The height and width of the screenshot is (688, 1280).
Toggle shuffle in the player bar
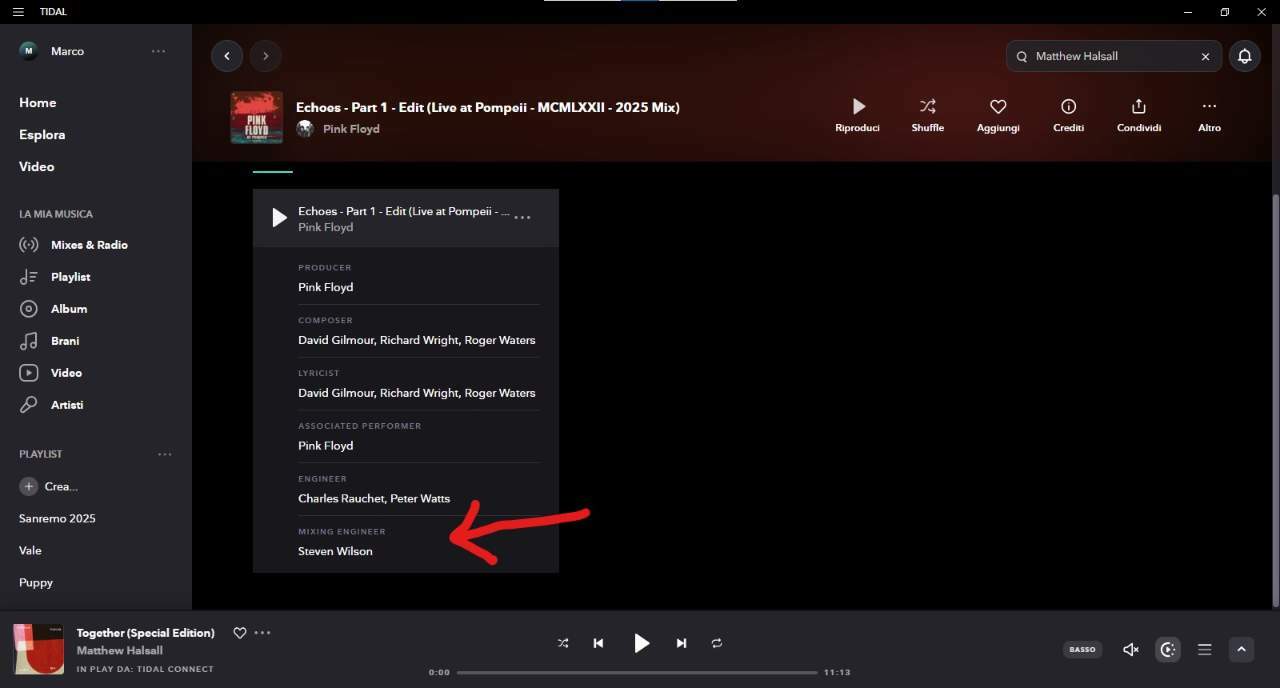point(563,643)
